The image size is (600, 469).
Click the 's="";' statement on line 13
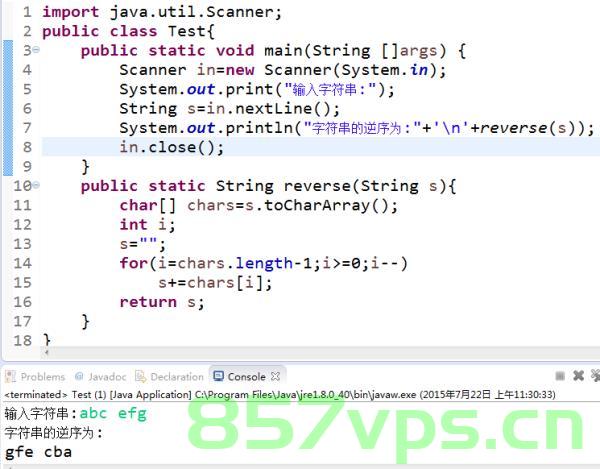pyautogui.click(x=142, y=244)
